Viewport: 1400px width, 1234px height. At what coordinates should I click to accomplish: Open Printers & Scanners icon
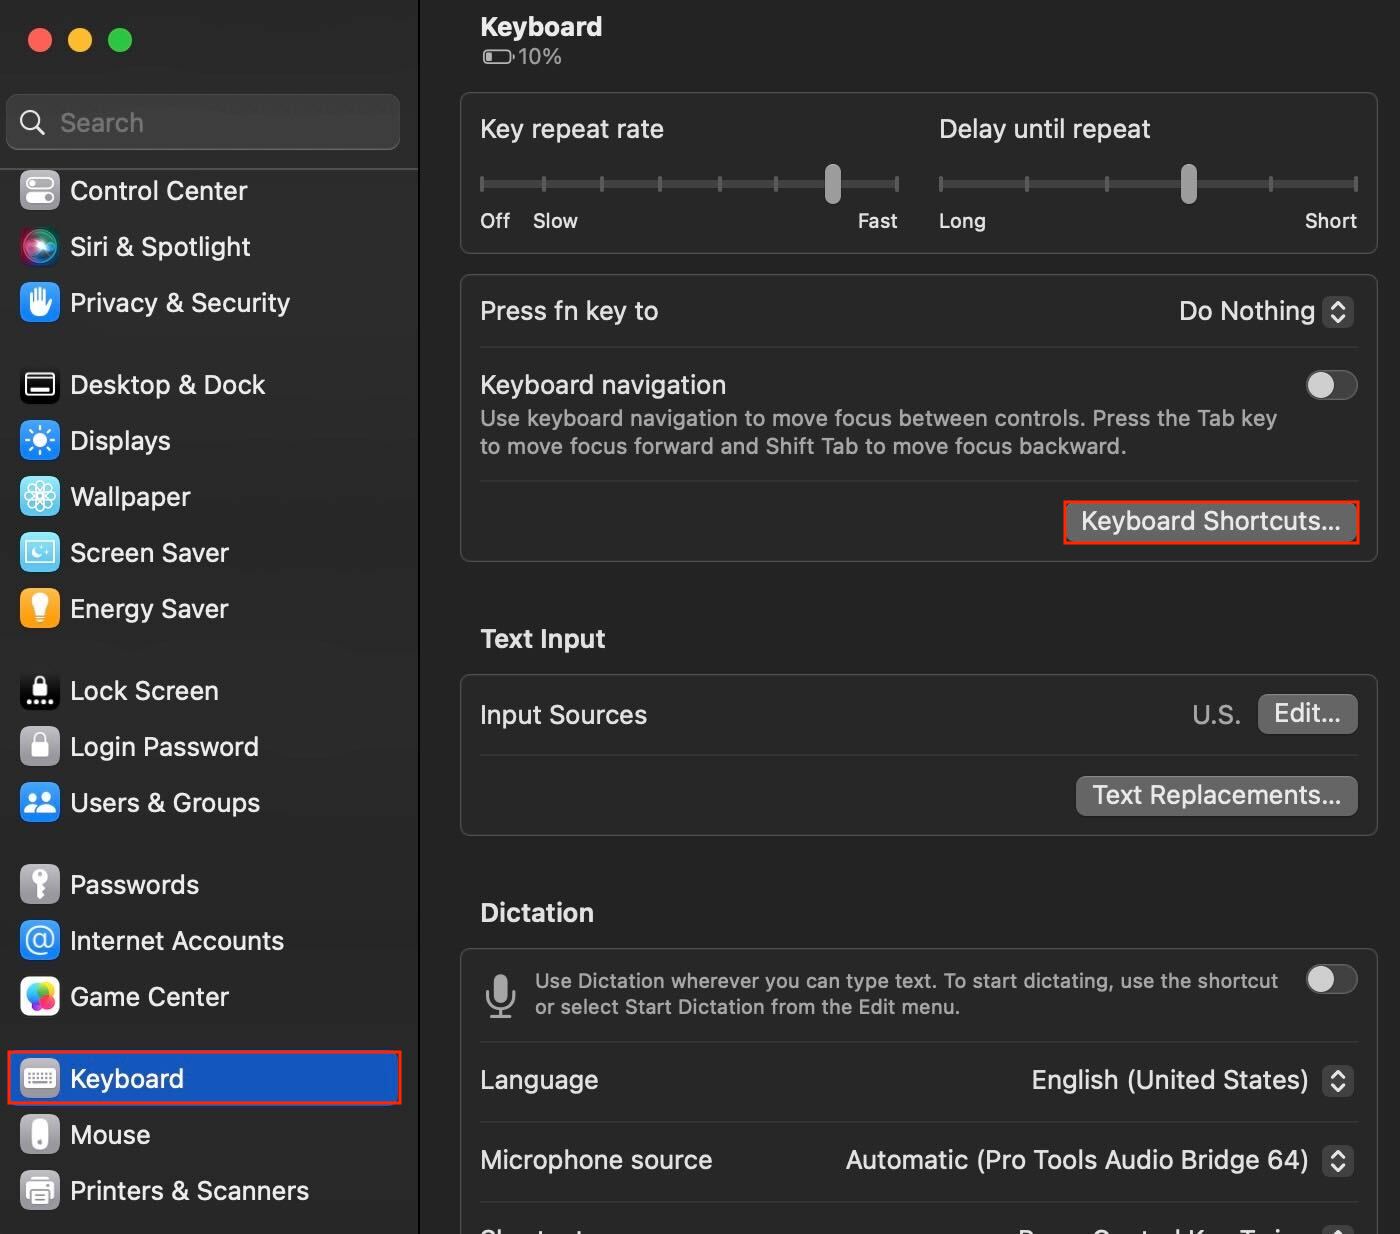pos(40,1191)
